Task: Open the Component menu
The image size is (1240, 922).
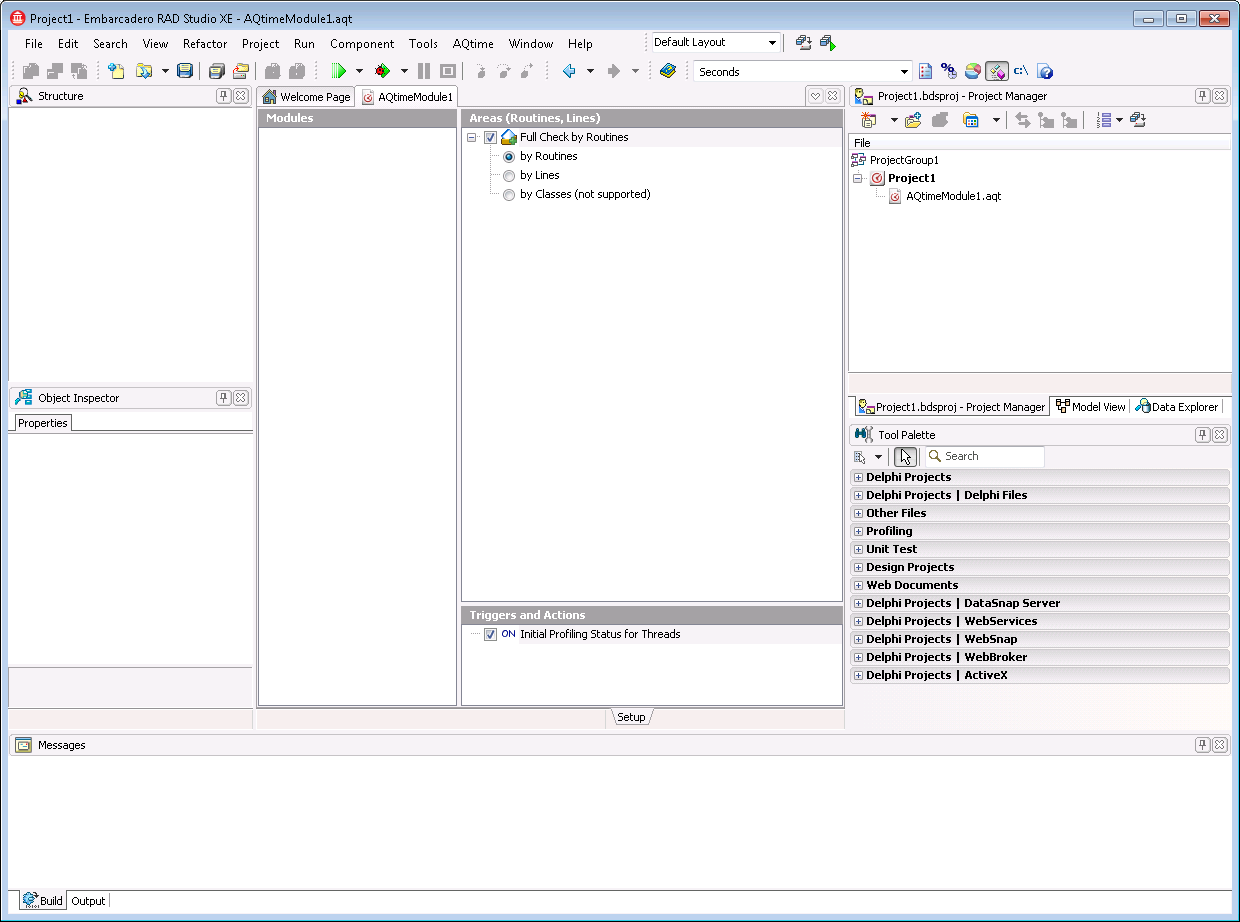Action: (362, 44)
